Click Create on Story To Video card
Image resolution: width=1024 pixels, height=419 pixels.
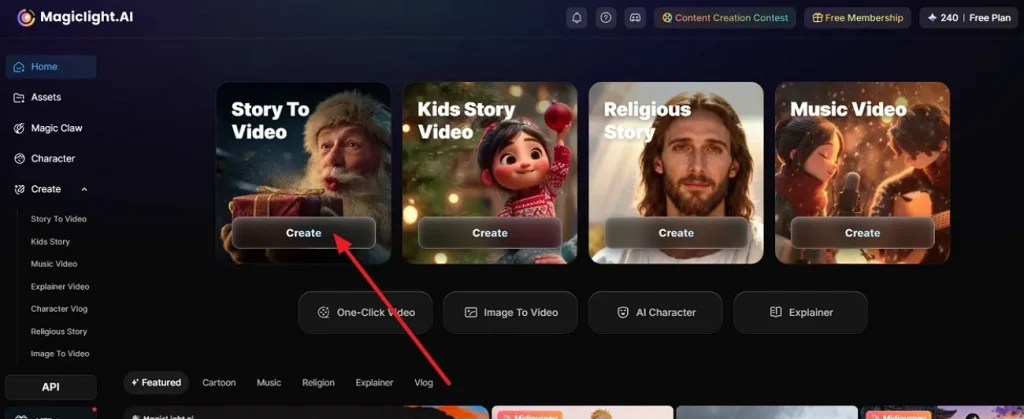coord(304,233)
